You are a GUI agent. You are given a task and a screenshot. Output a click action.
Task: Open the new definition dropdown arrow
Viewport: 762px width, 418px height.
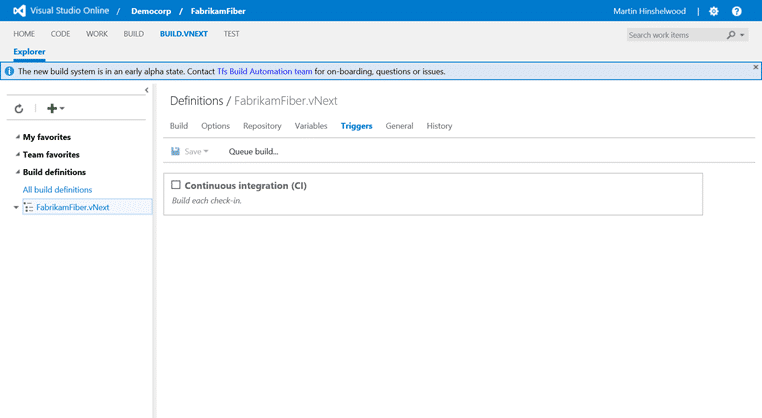62,108
